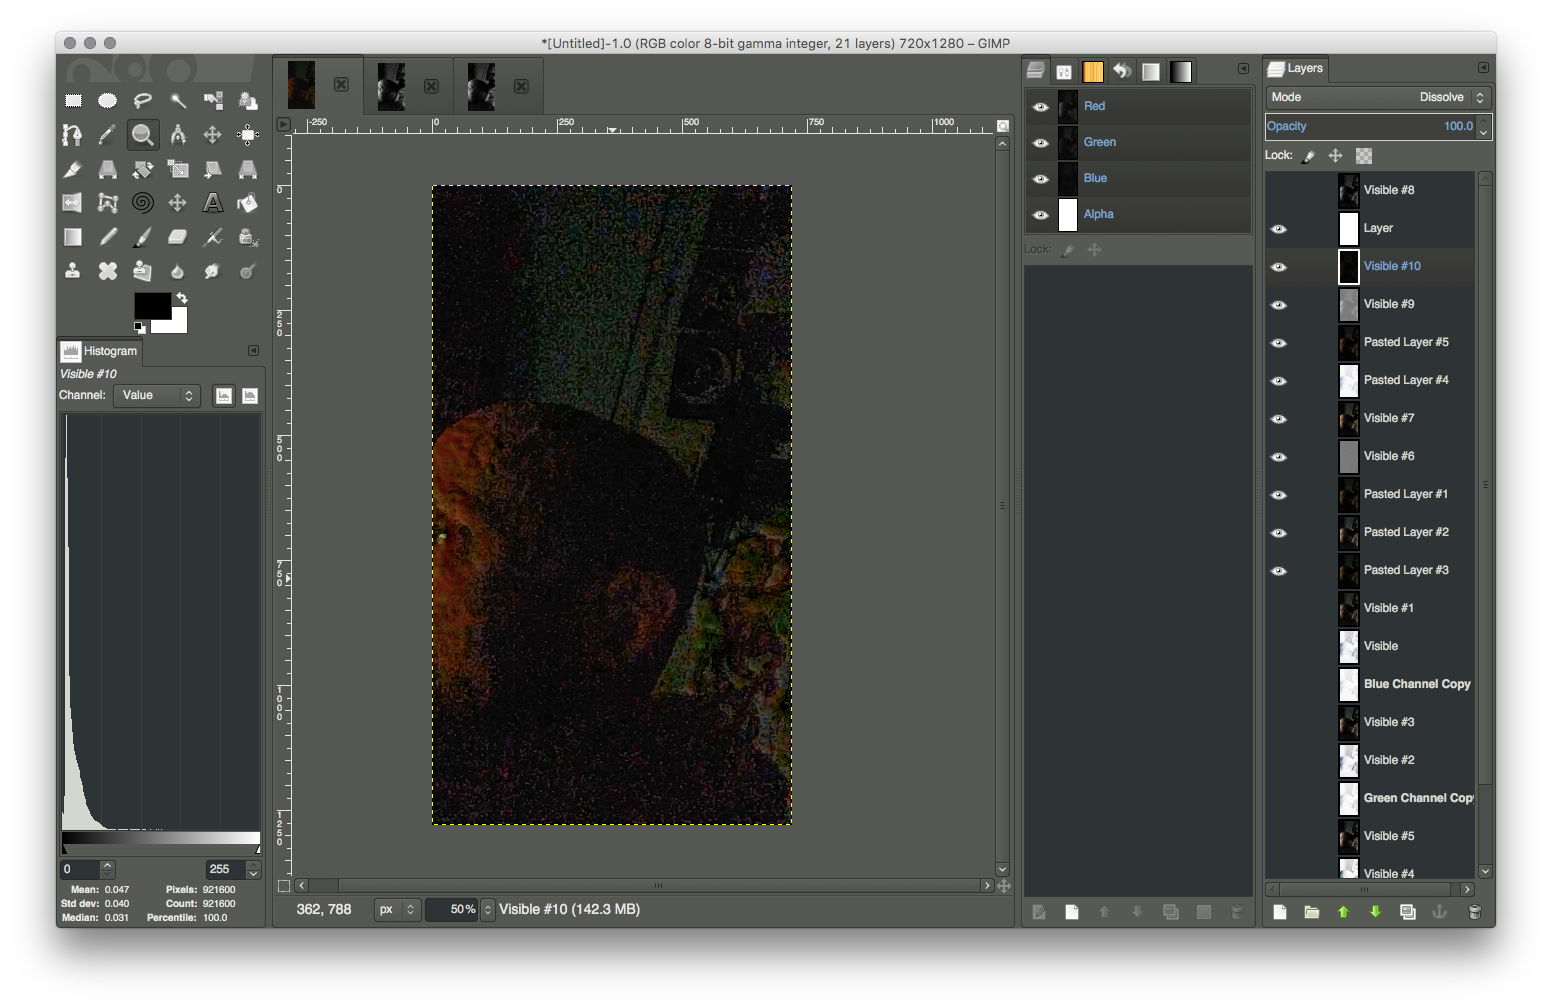Select the Warp Transform spiral tool
Viewport: 1552px width, 1008px height.
click(x=143, y=203)
